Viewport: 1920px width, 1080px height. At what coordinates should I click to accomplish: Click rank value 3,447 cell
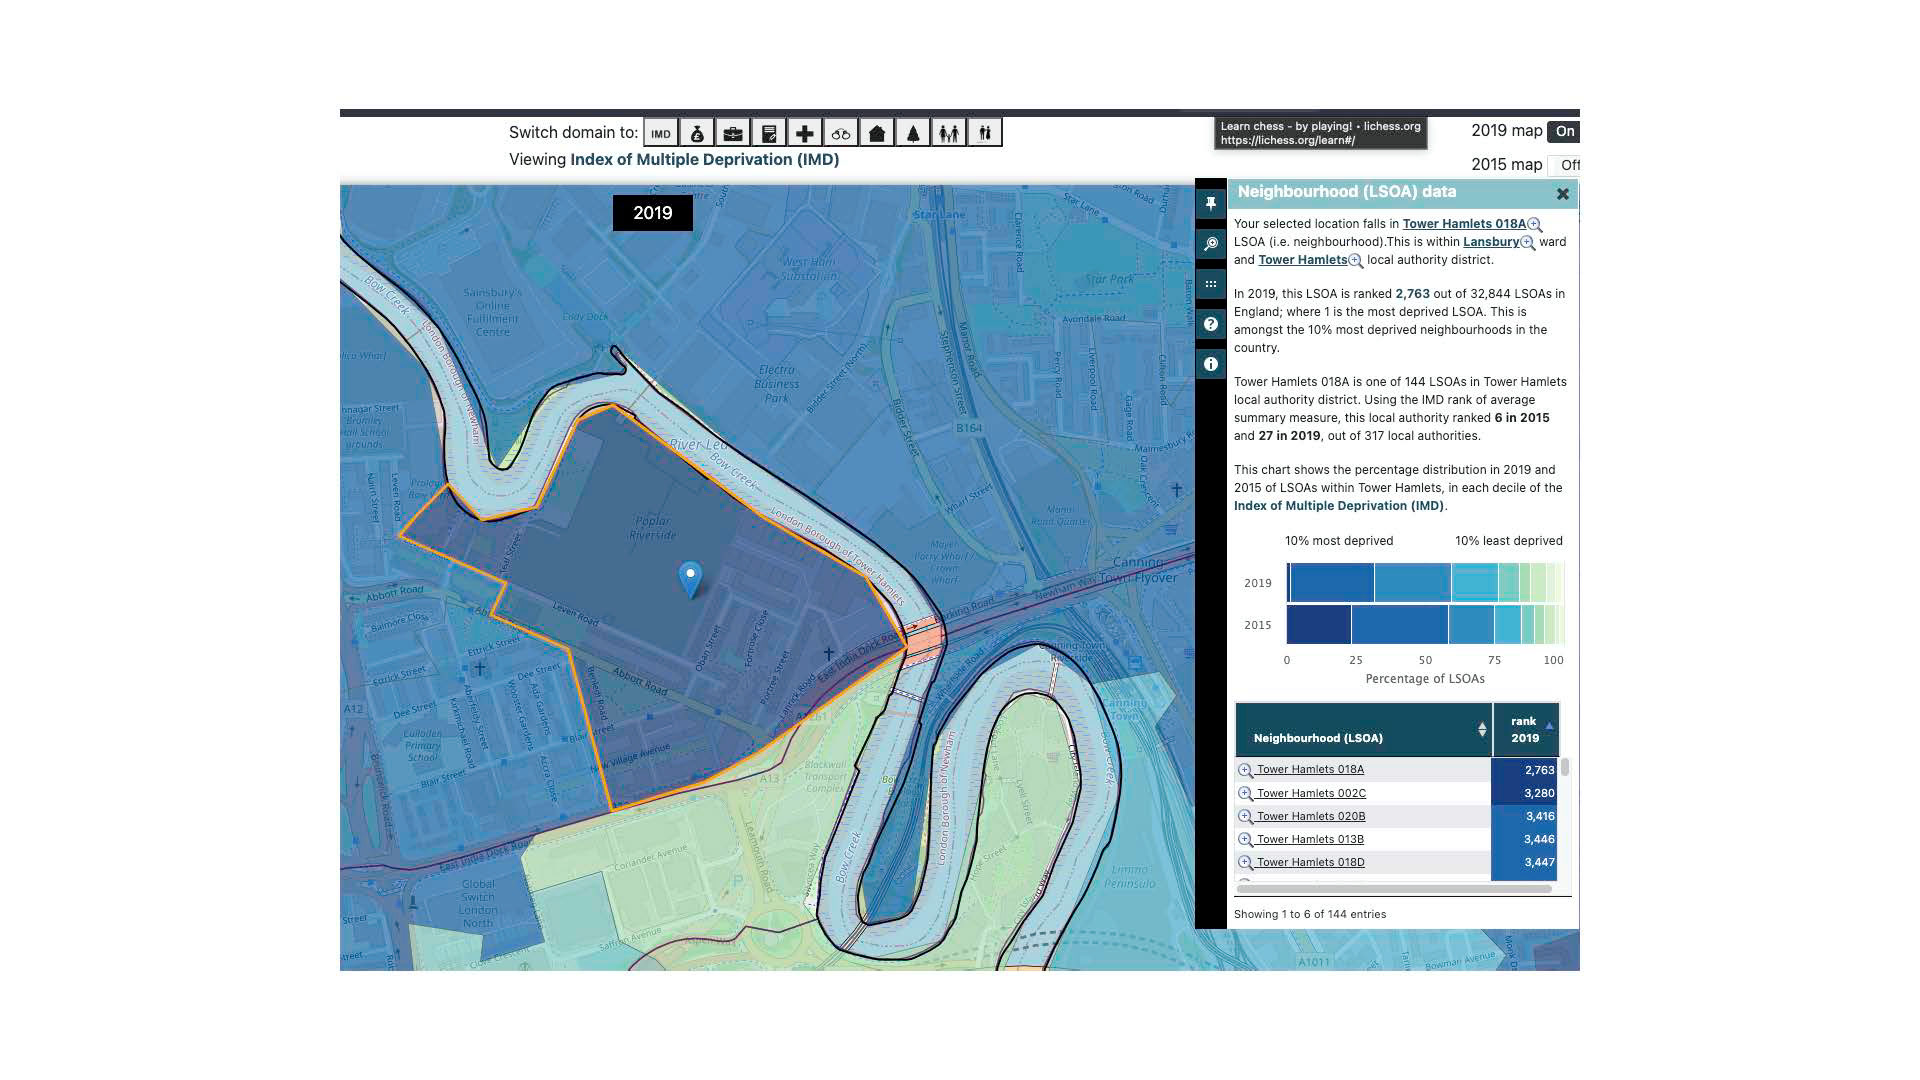(1524, 863)
